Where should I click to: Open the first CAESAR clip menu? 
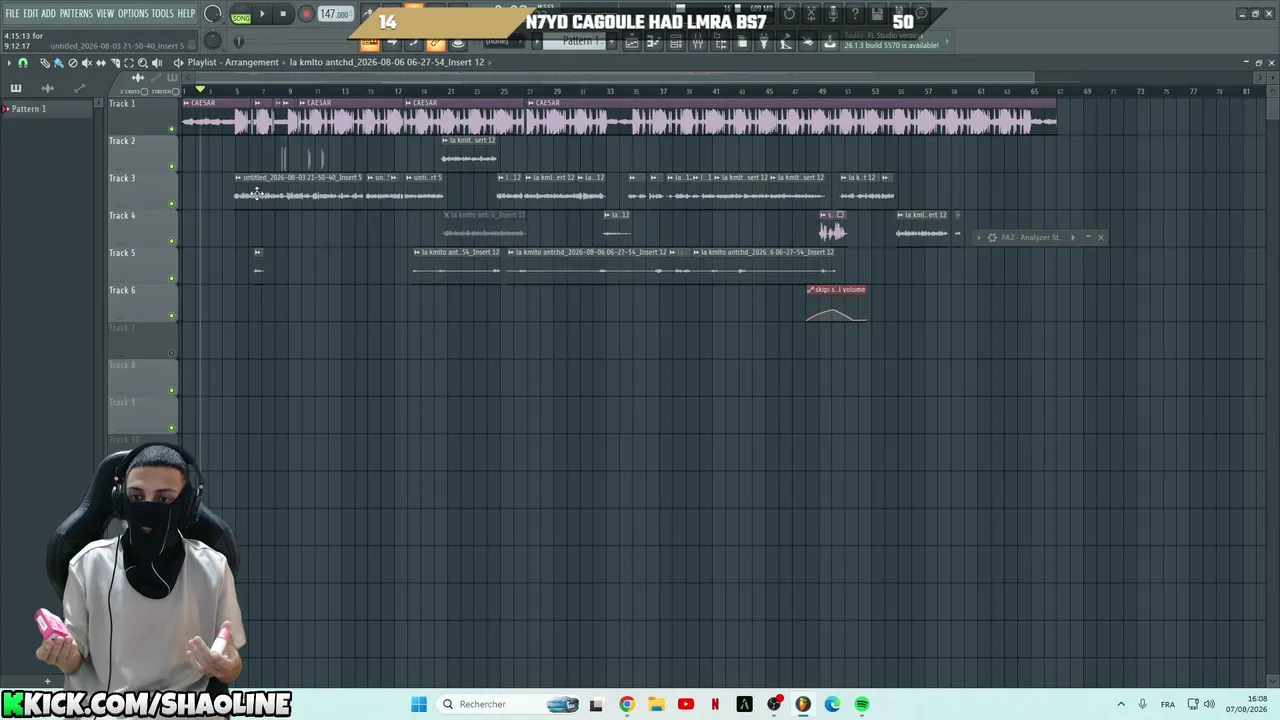(187, 103)
